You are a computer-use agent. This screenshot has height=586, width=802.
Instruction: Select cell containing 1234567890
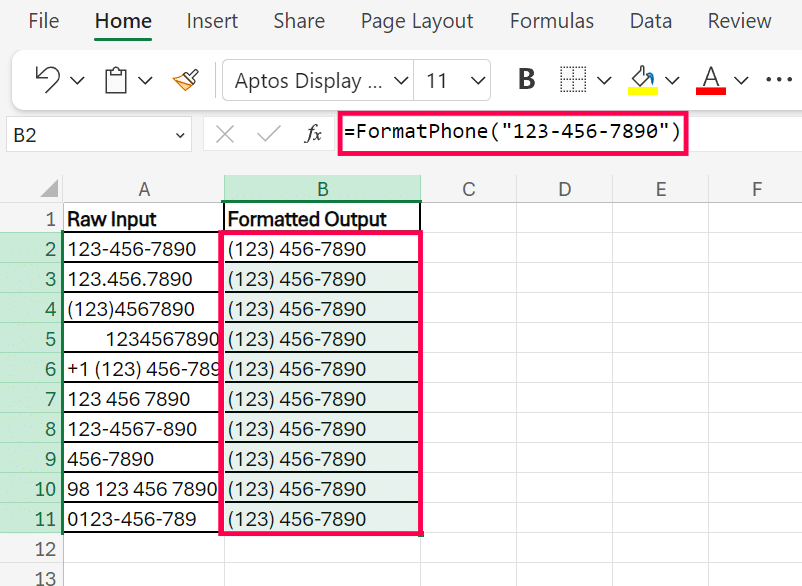[144, 339]
